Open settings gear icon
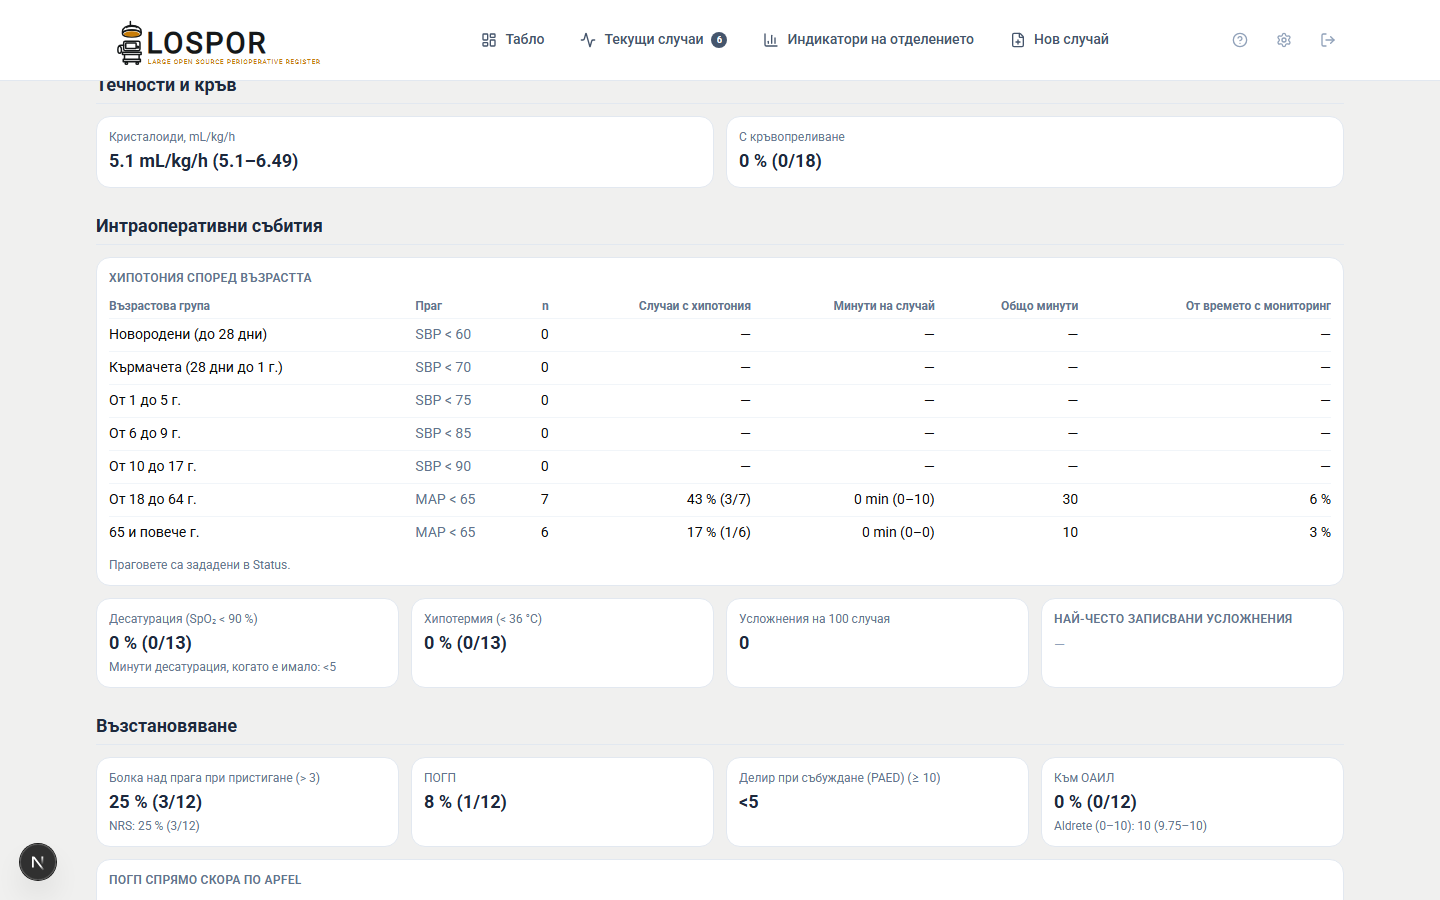 tap(1284, 40)
